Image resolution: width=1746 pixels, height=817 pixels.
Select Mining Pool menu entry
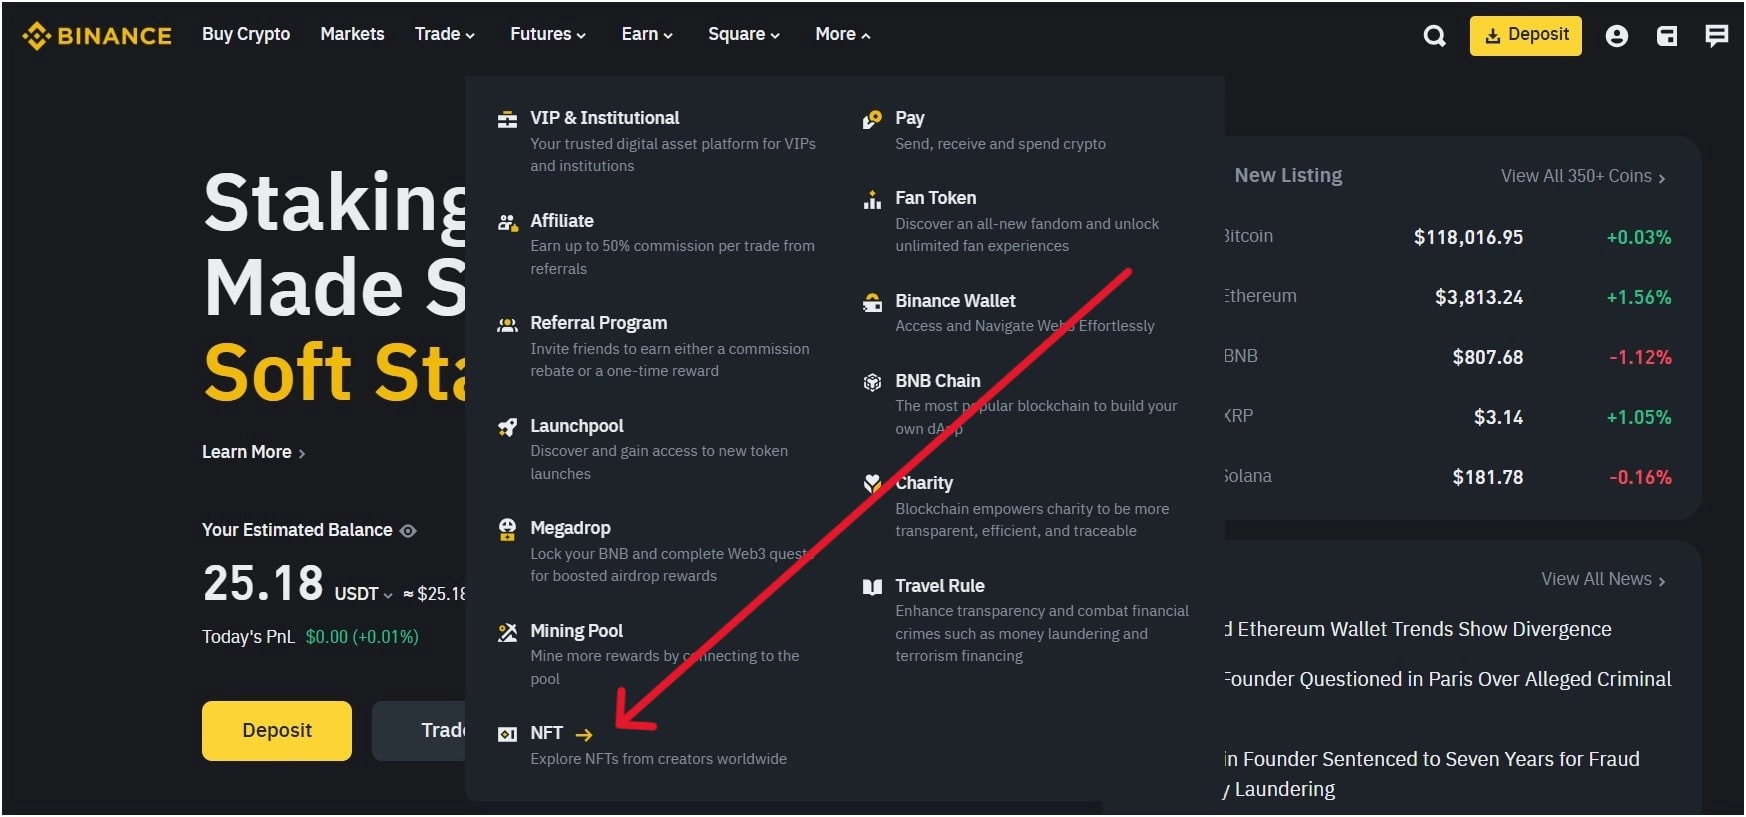[660, 654]
